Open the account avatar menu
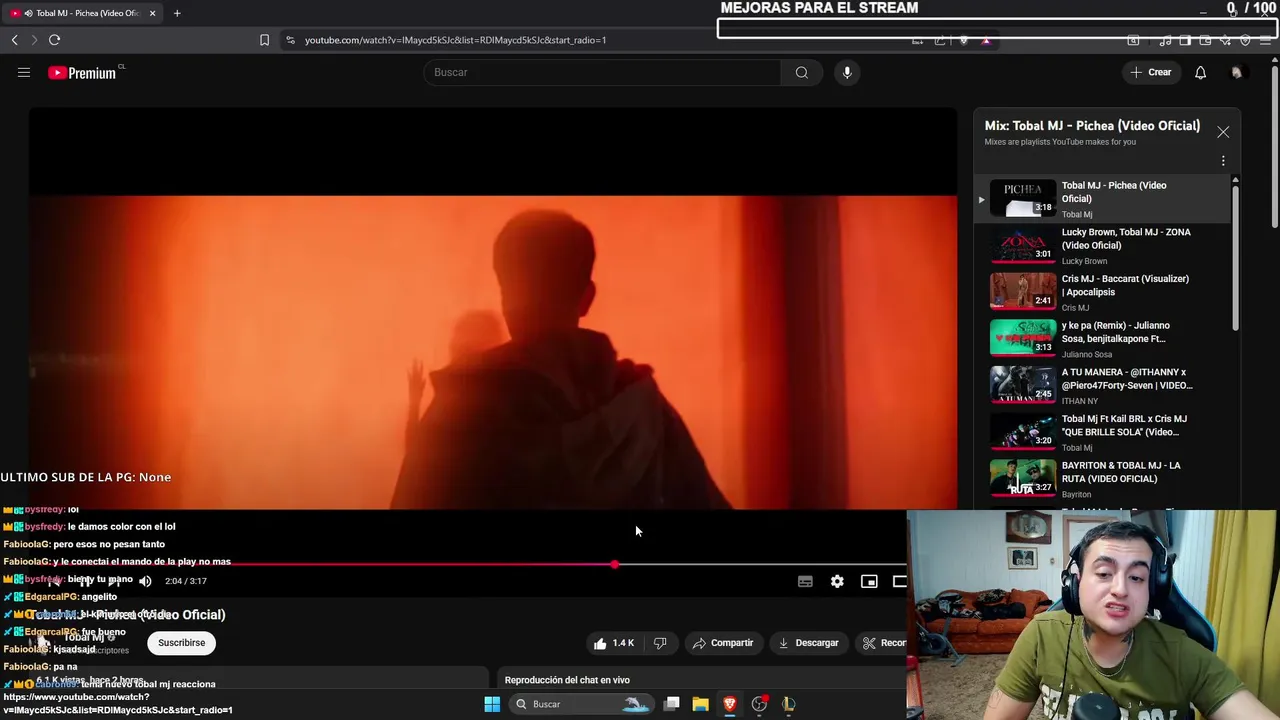 pyautogui.click(x=1237, y=72)
